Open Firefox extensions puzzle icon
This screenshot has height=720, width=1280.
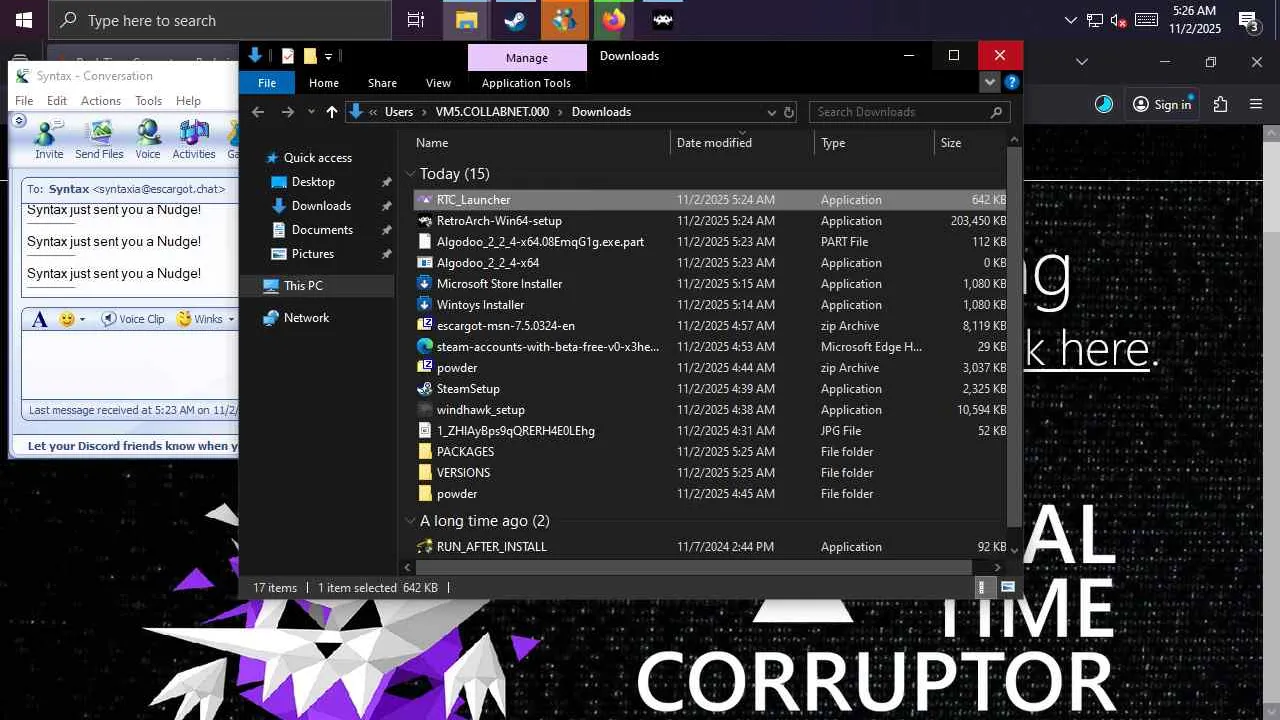pyautogui.click(x=1220, y=104)
